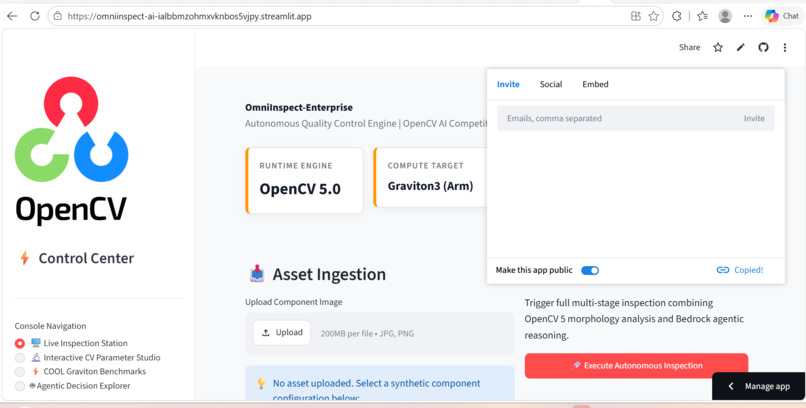Click the OpenCV 5.0 runtime engine card
Viewport: 806px width, 408px height.
[x=304, y=180]
